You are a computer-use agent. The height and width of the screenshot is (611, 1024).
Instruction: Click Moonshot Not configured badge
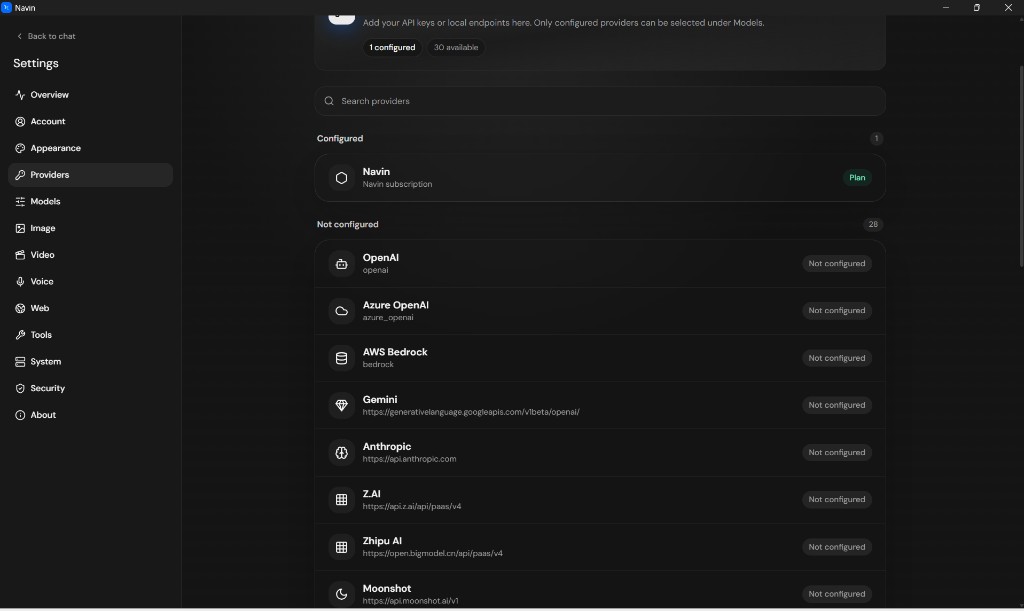coord(837,594)
